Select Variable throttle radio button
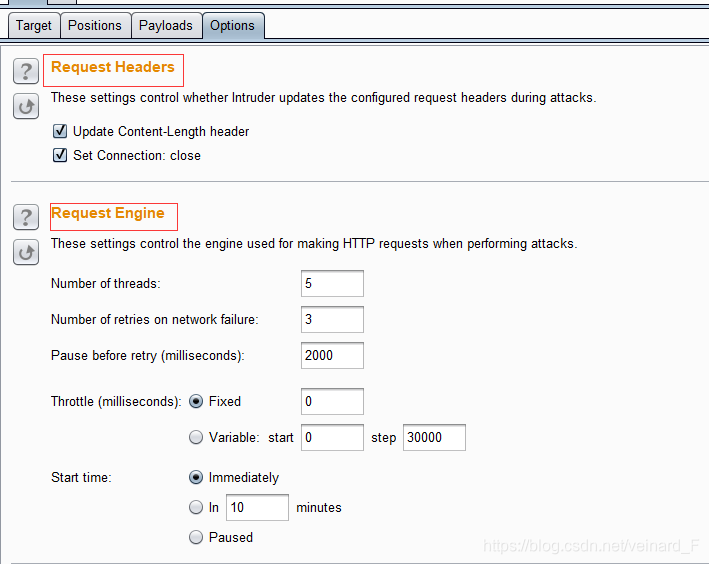The height and width of the screenshot is (564, 709). pyautogui.click(x=196, y=437)
